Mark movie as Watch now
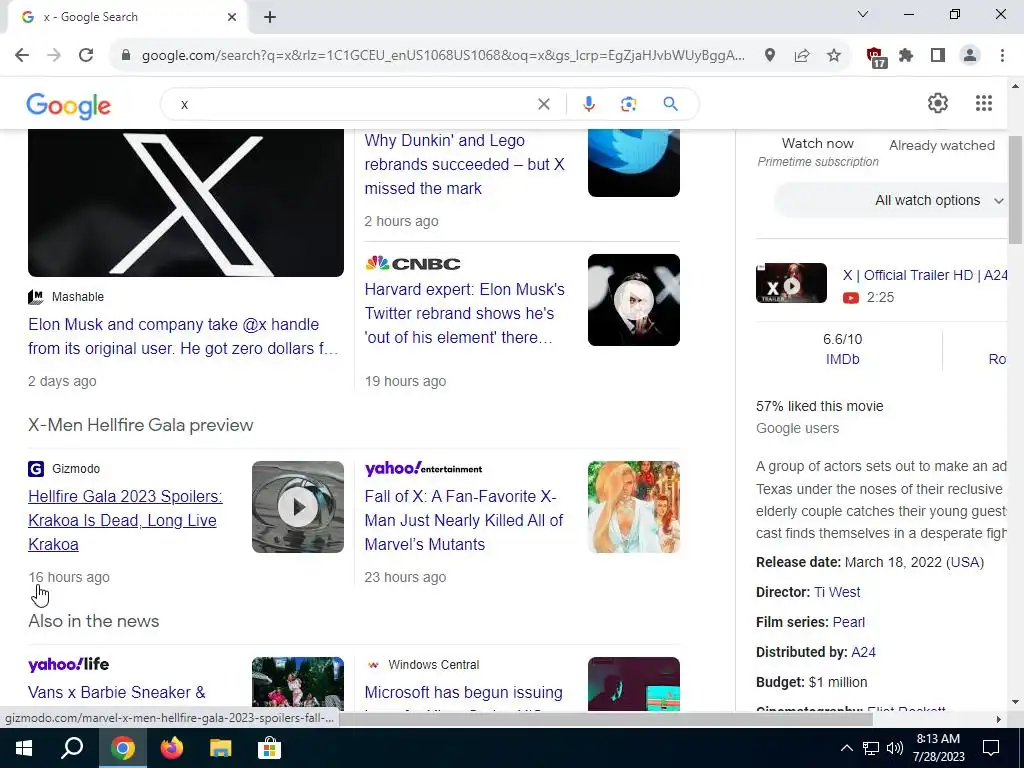The image size is (1024, 768). pyautogui.click(x=818, y=144)
